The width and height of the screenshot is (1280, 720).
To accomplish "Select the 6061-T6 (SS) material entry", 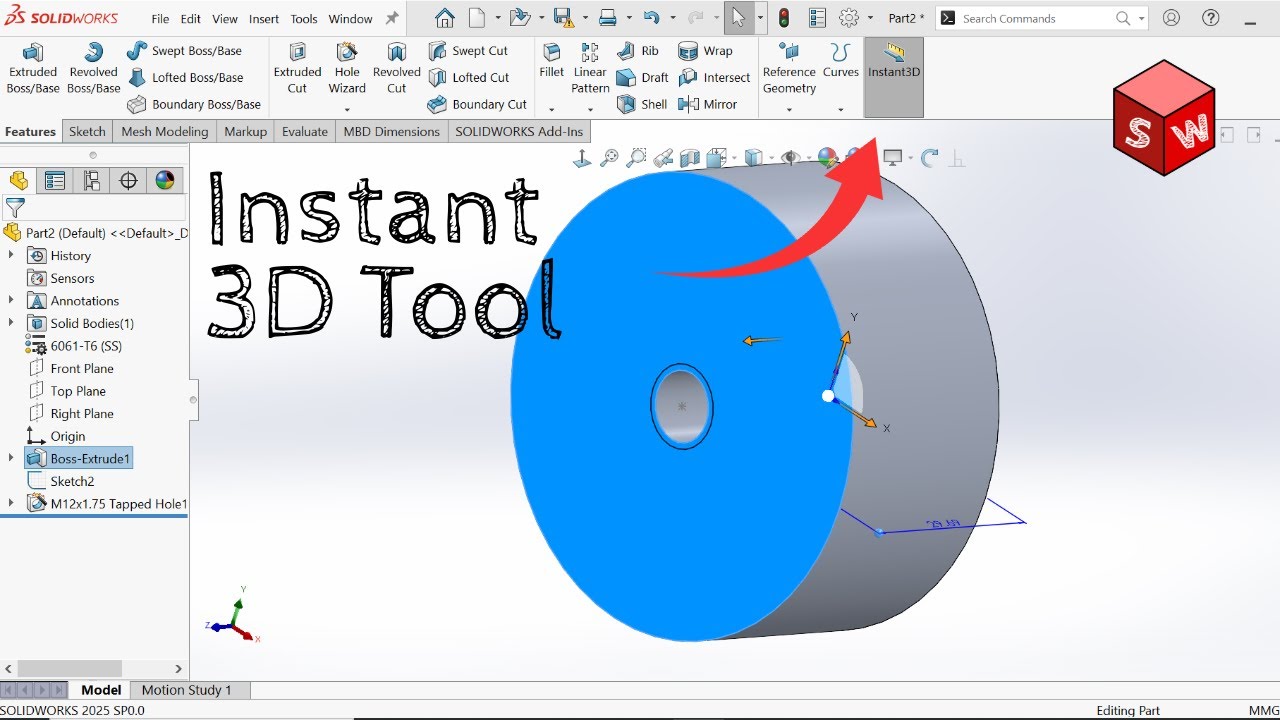I will pyautogui.click(x=86, y=346).
